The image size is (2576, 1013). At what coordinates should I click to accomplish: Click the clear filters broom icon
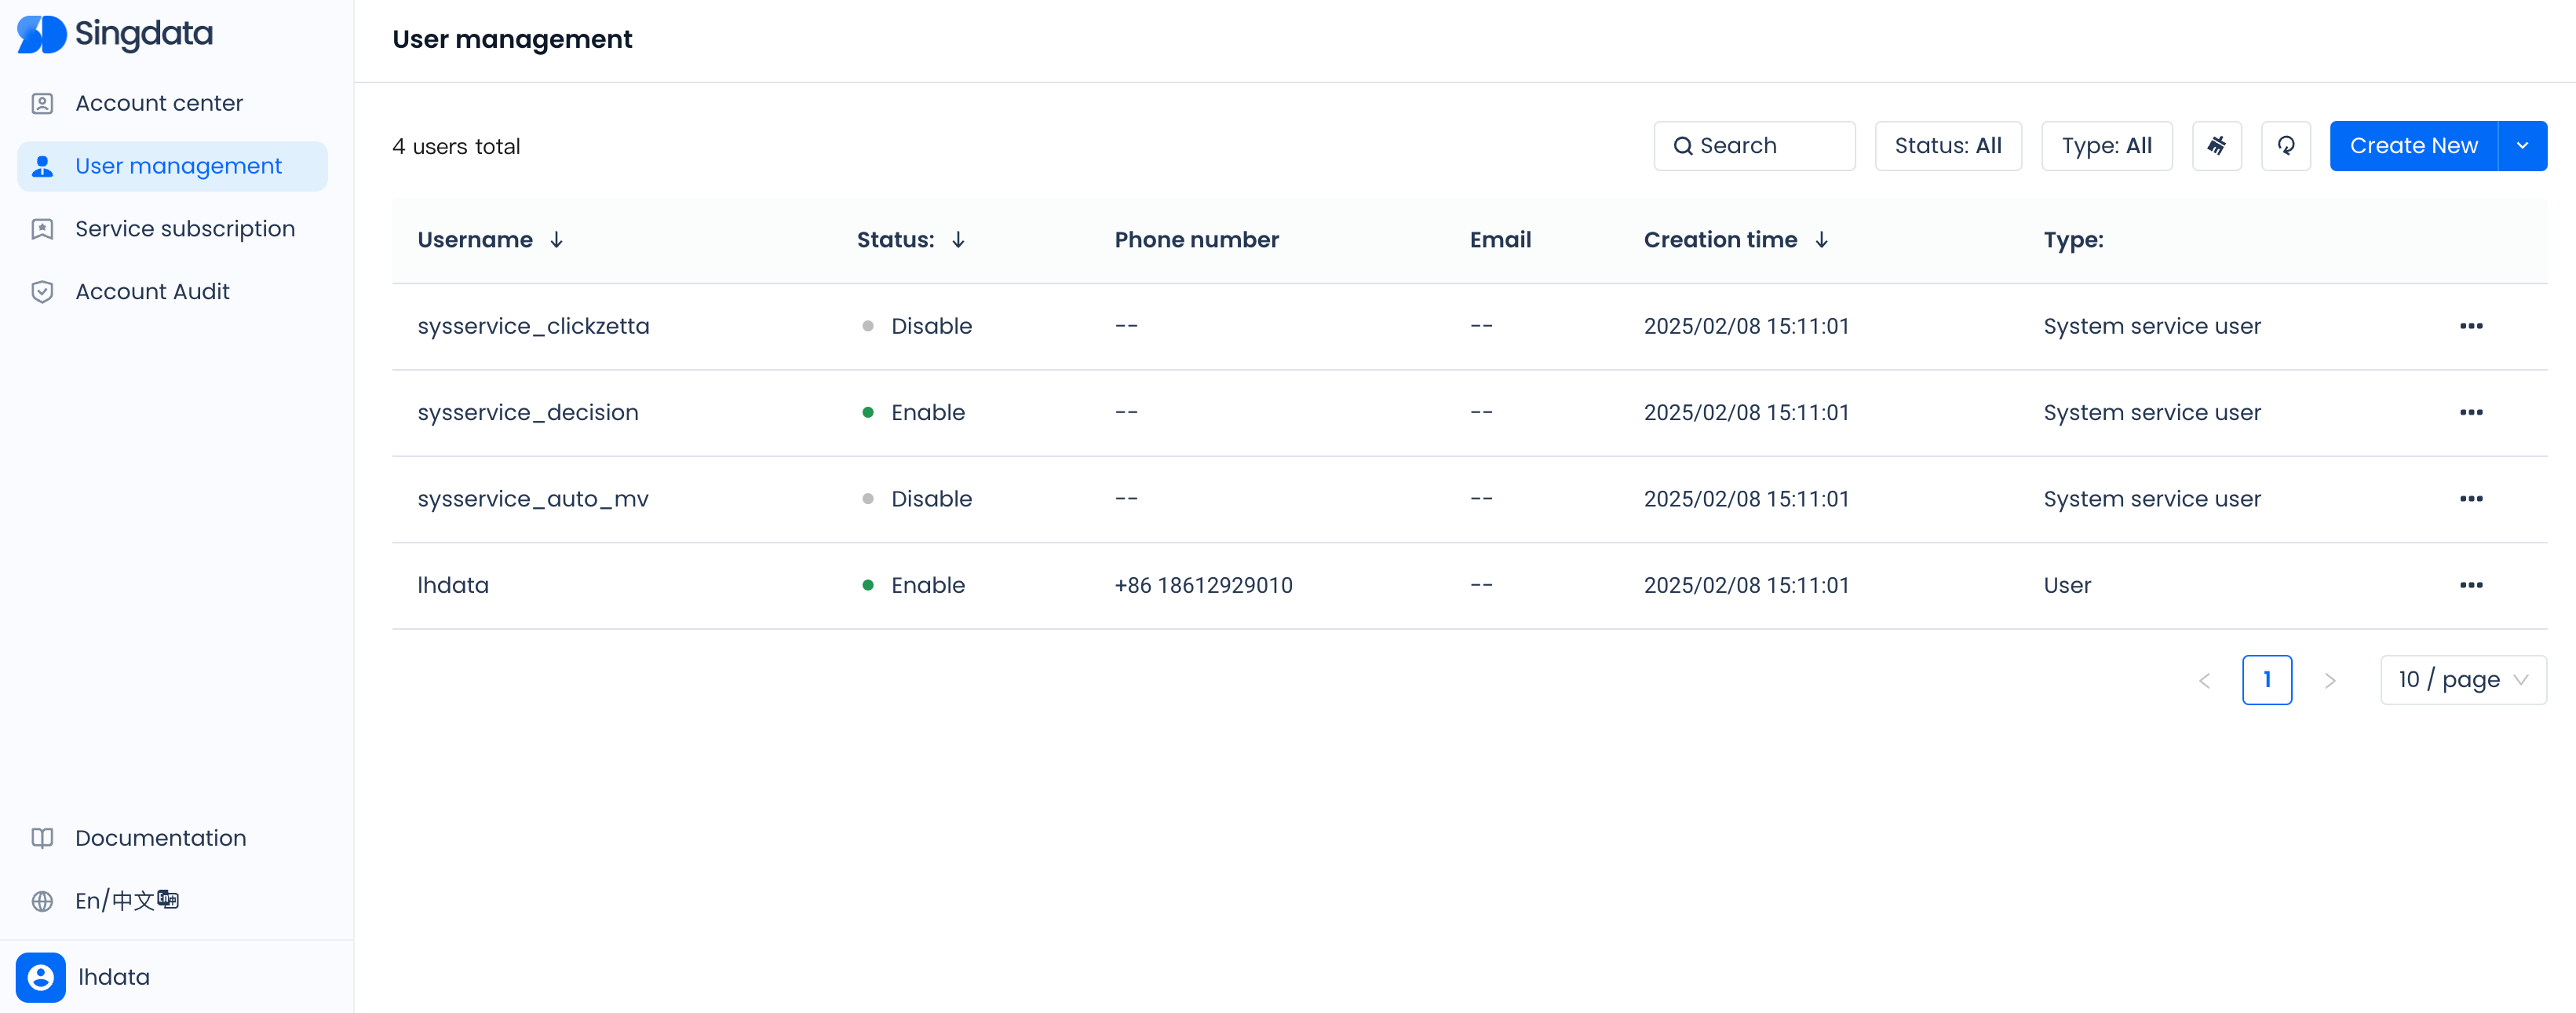click(2216, 146)
